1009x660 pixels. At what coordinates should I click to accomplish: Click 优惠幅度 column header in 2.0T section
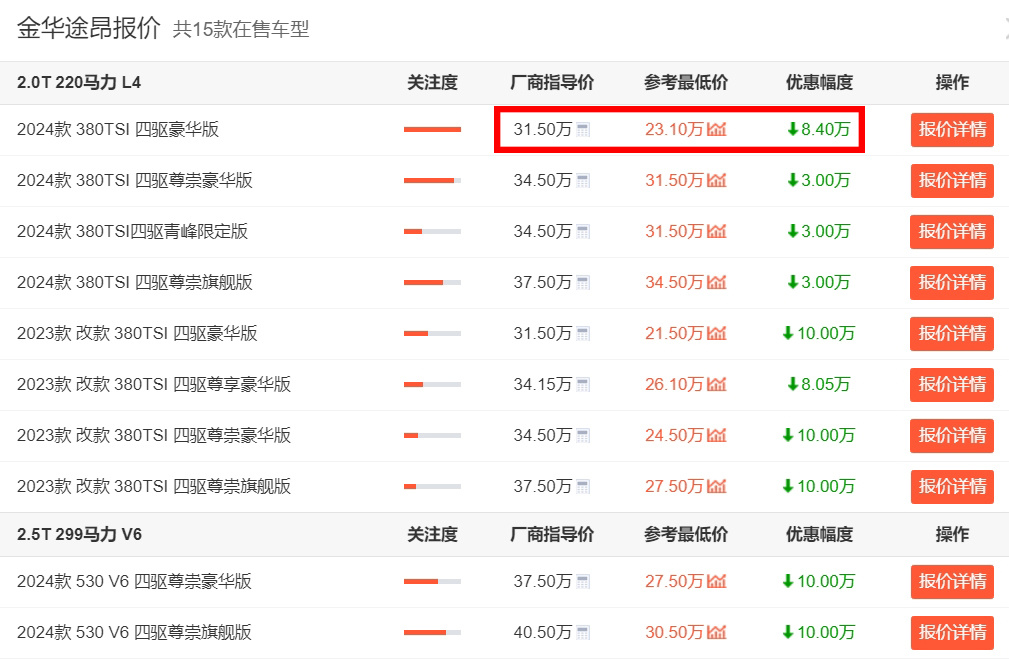click(819, 82)
